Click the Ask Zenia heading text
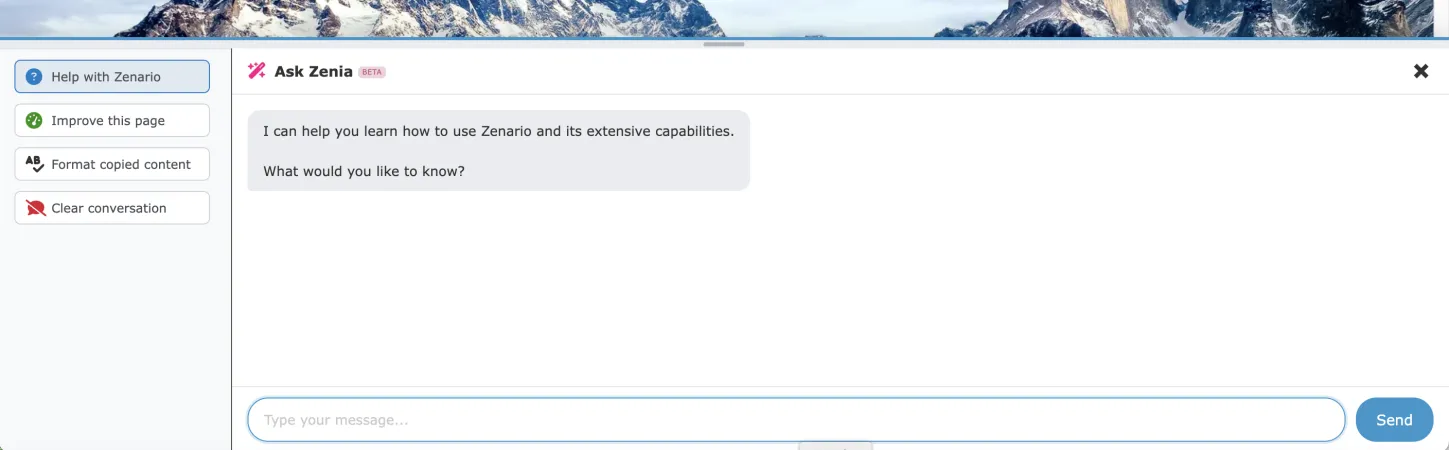 tap(313, 72)
